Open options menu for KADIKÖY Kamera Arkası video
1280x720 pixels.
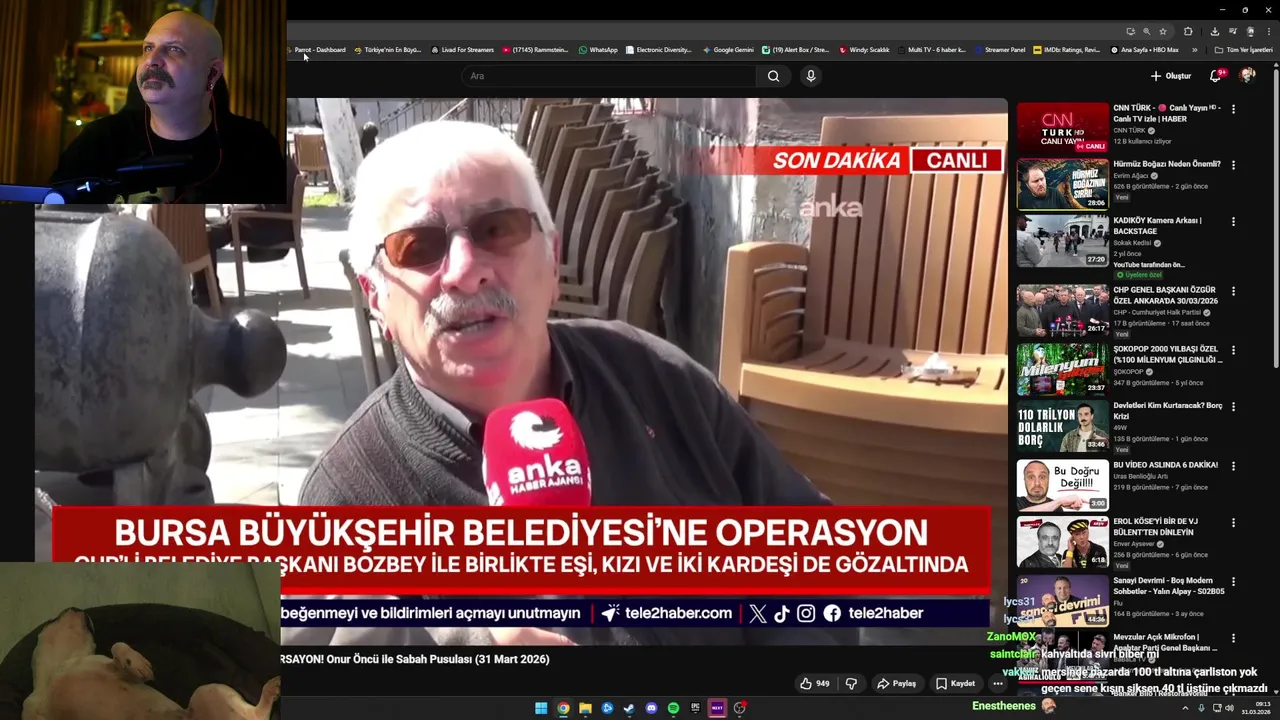pos(1233,222)
